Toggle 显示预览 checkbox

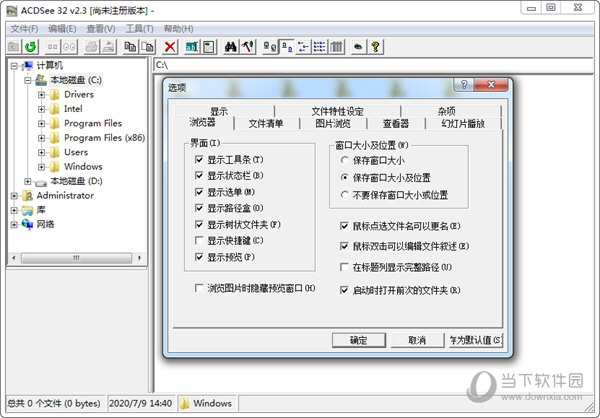(199, 257)
